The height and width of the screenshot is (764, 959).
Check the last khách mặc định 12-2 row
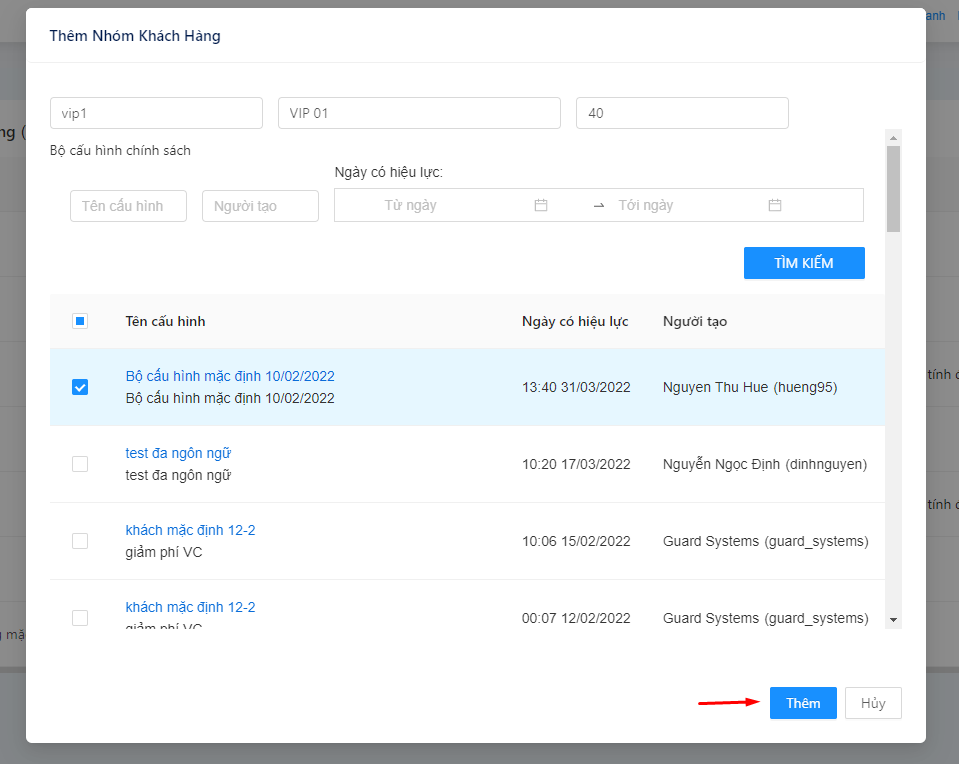(80, 618)
